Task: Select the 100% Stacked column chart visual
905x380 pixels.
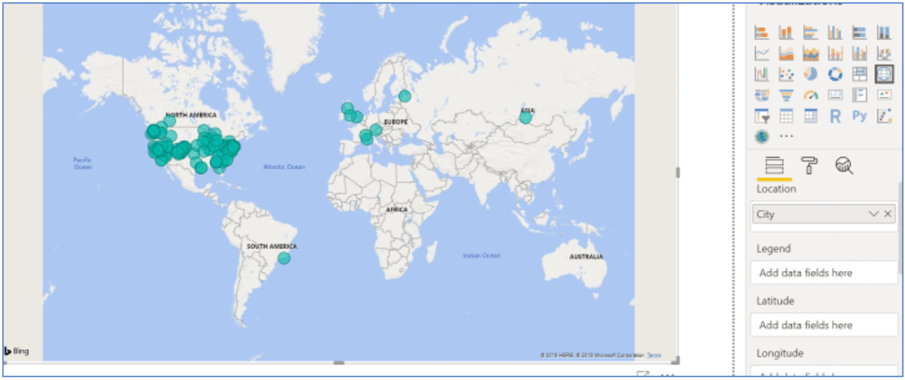Action: 884,33
